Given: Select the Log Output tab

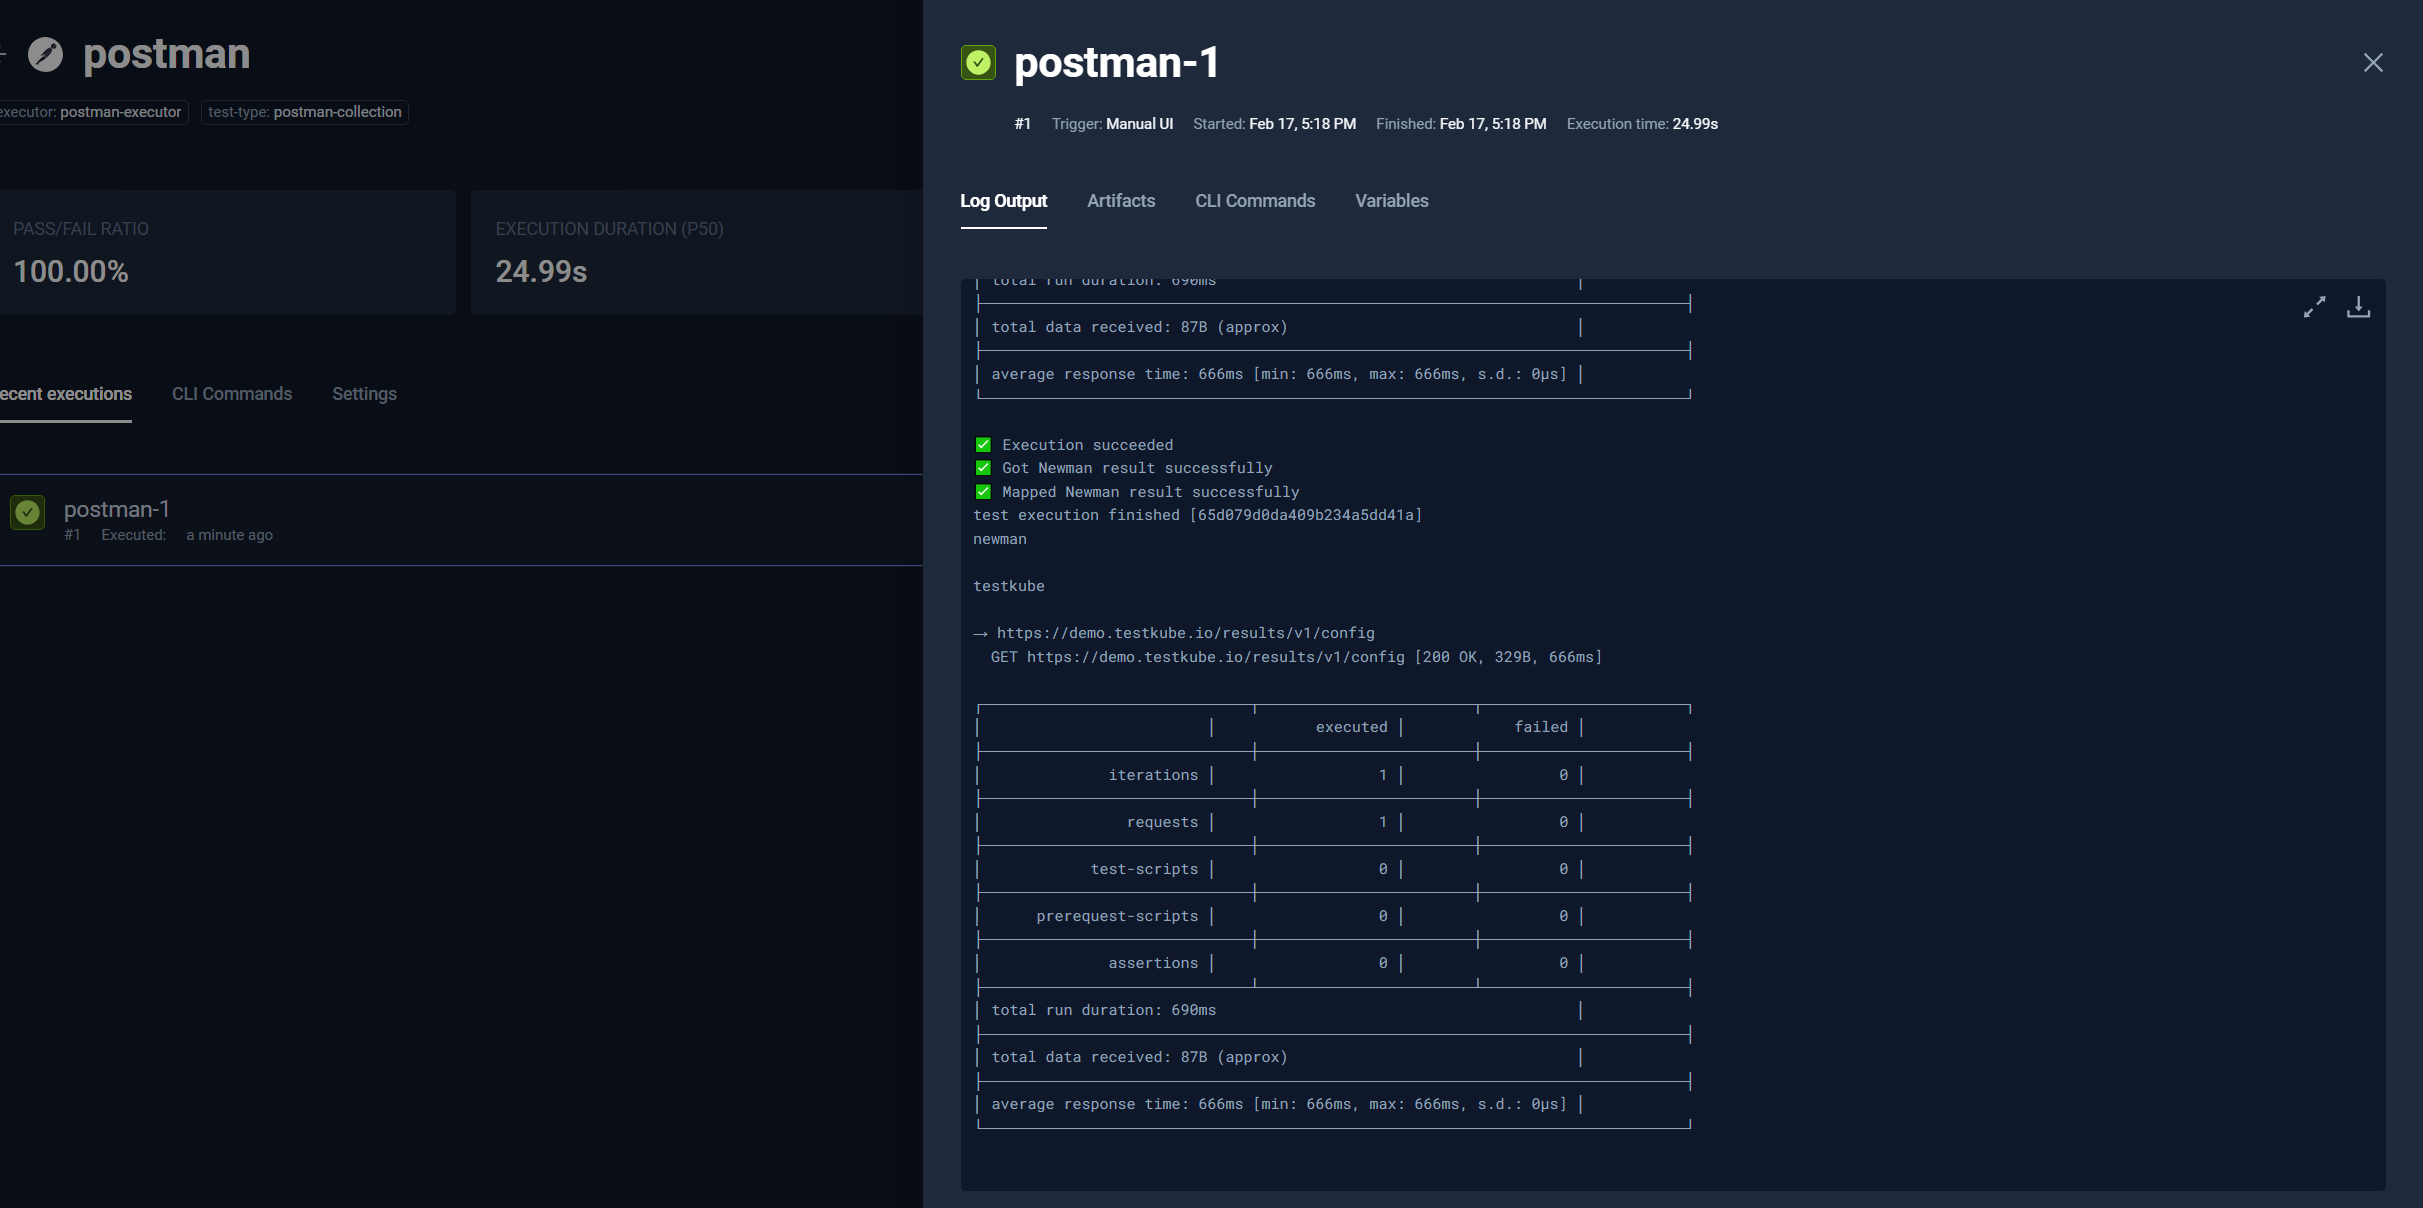Looking at the screenshot, I should click(1003, 201).
